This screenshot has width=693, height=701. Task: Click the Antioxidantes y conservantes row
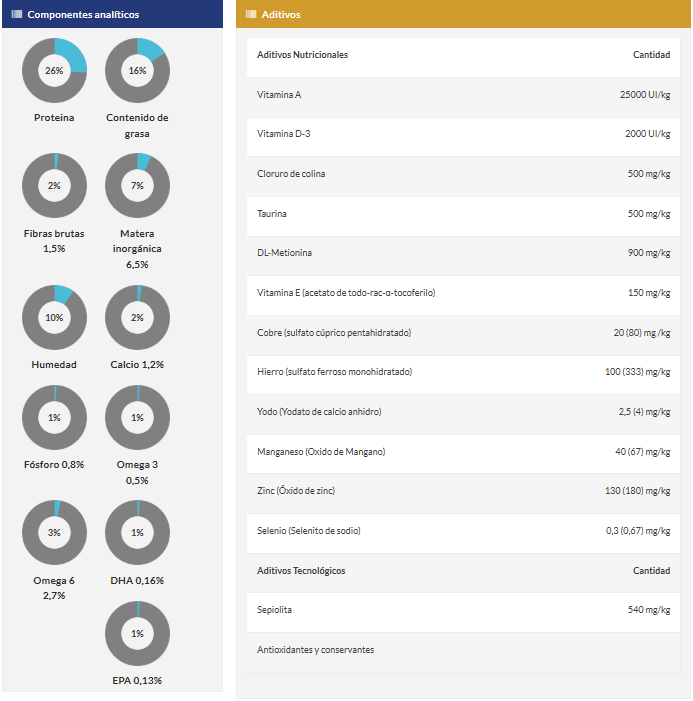(x=463, y=650)
